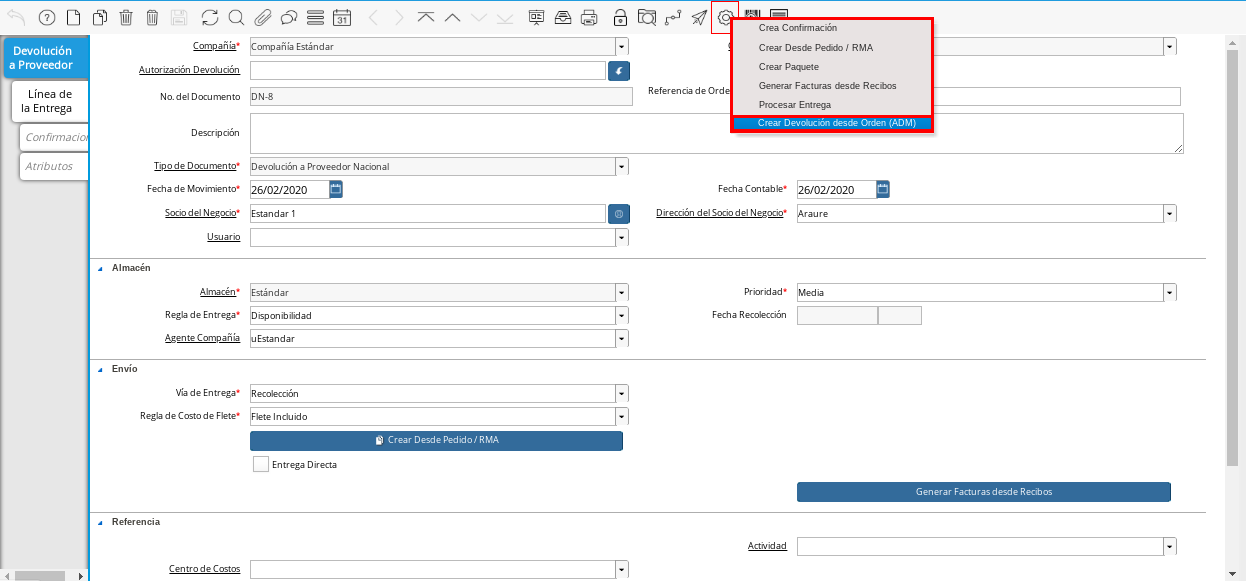Expand the Tipo de Documento dropdown

point(622,167)
